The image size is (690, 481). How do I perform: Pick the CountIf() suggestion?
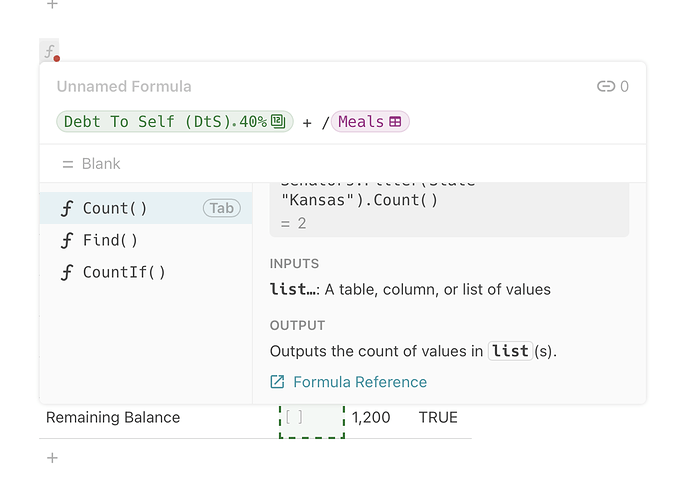[x=124, y=272]
